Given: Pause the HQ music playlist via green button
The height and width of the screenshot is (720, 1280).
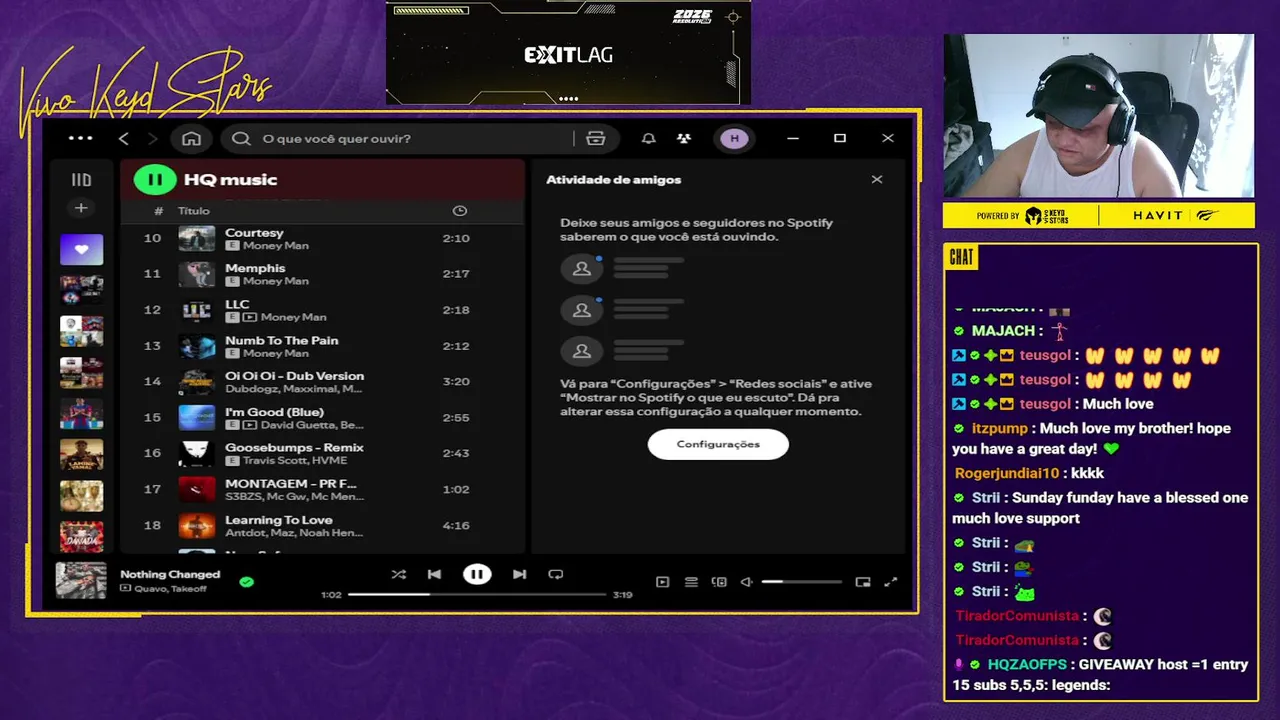Looking at the screenshot, I should (x=155, y=180).
